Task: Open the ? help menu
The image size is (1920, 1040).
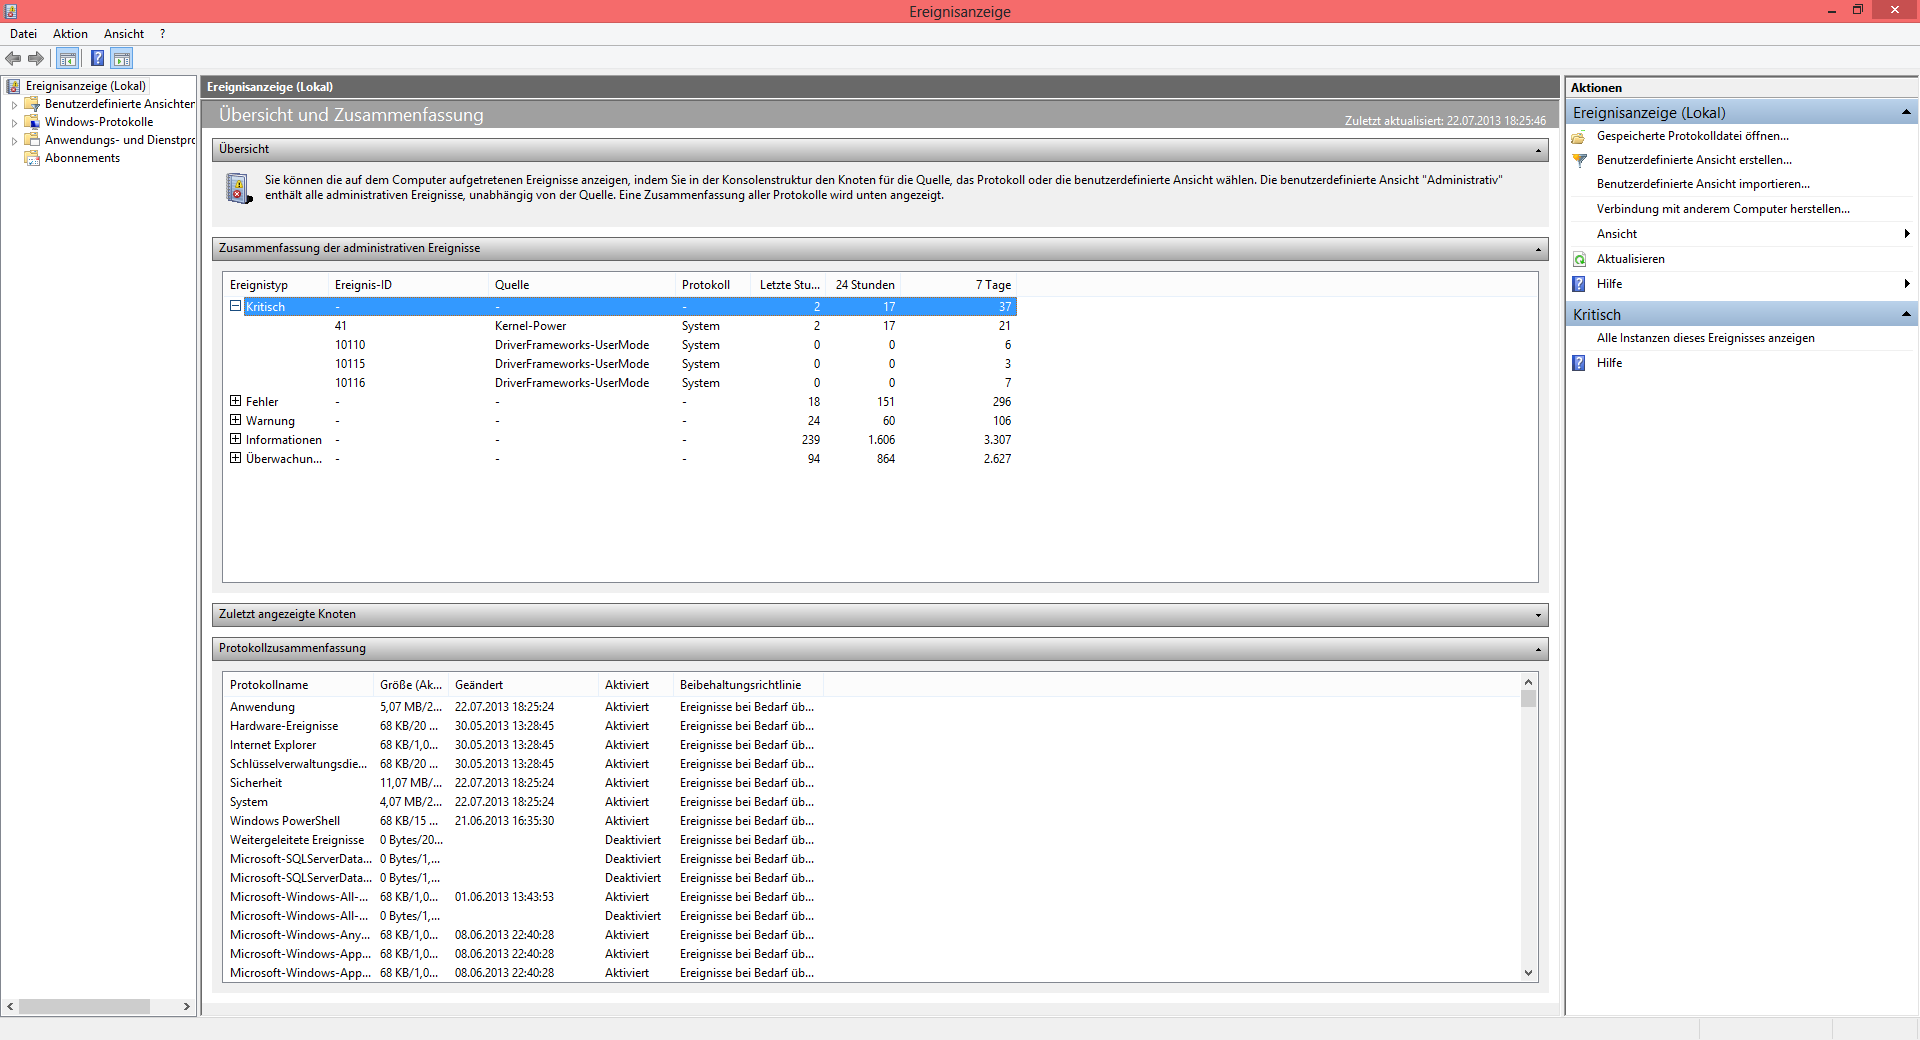Action: [162, 34]
